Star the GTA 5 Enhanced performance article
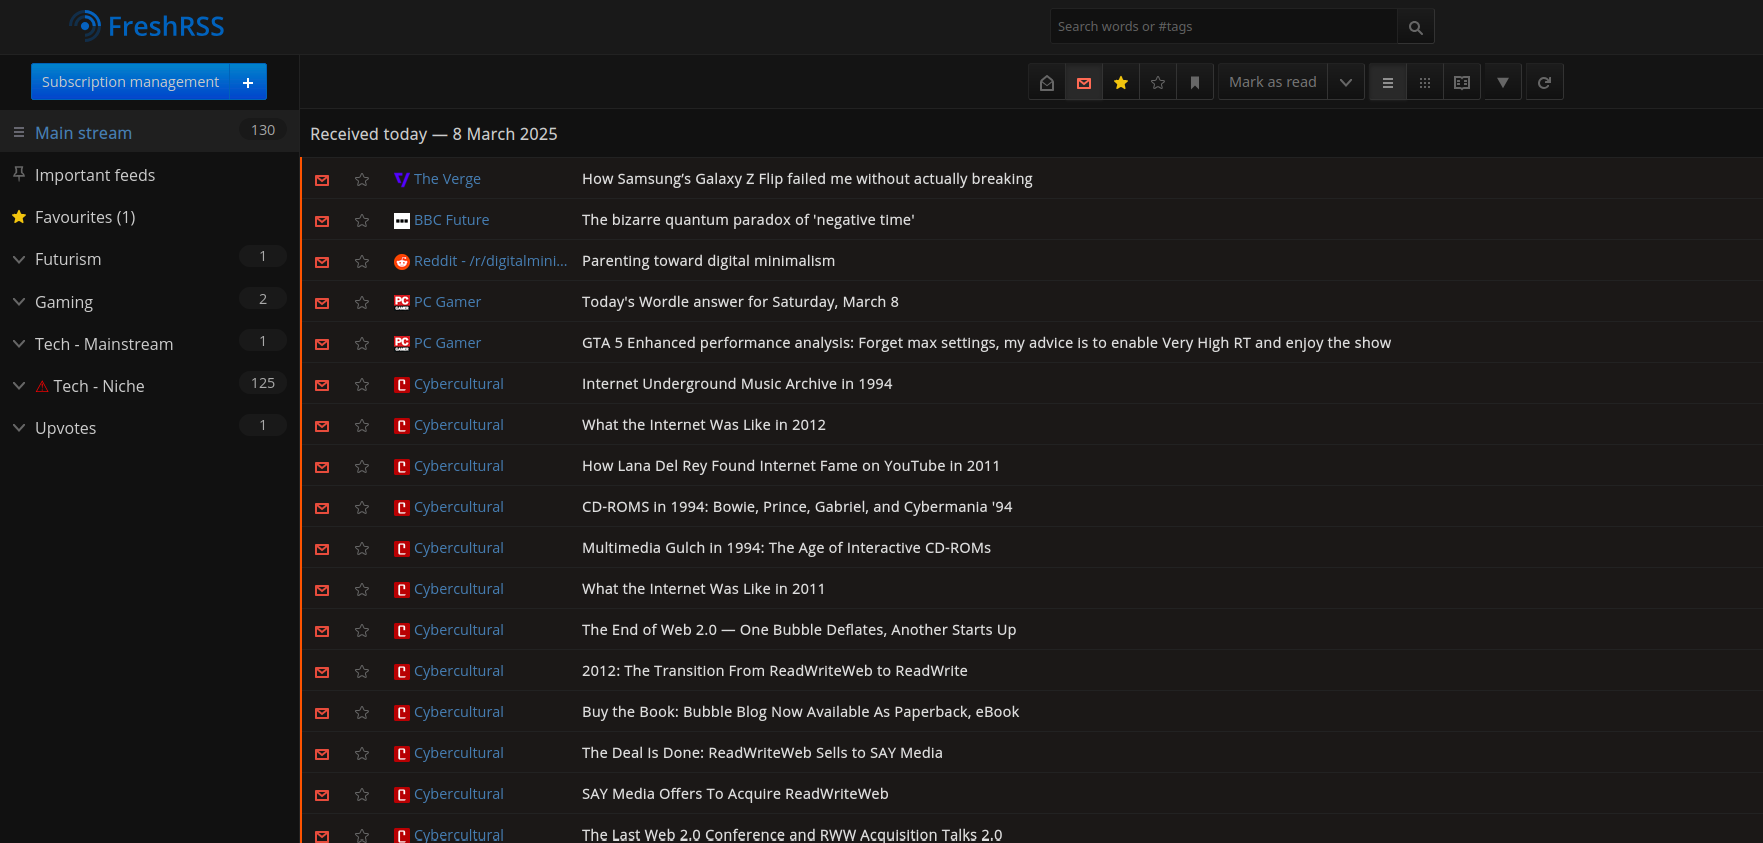The height and width of the screenshot is (843, 1763). (362, 344)
